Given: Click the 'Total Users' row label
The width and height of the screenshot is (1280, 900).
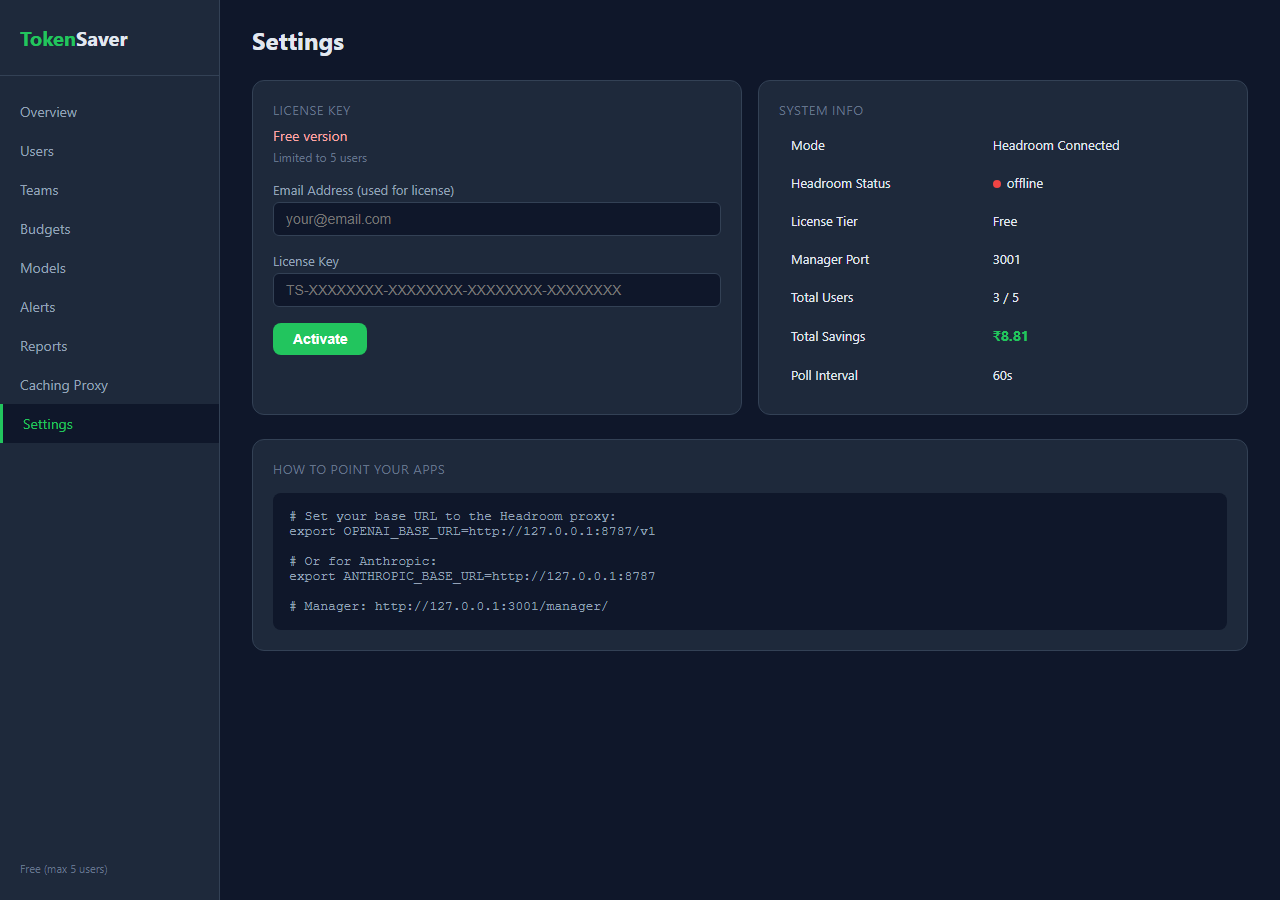Looking at the screenshot, I should [x=822, y=298].
